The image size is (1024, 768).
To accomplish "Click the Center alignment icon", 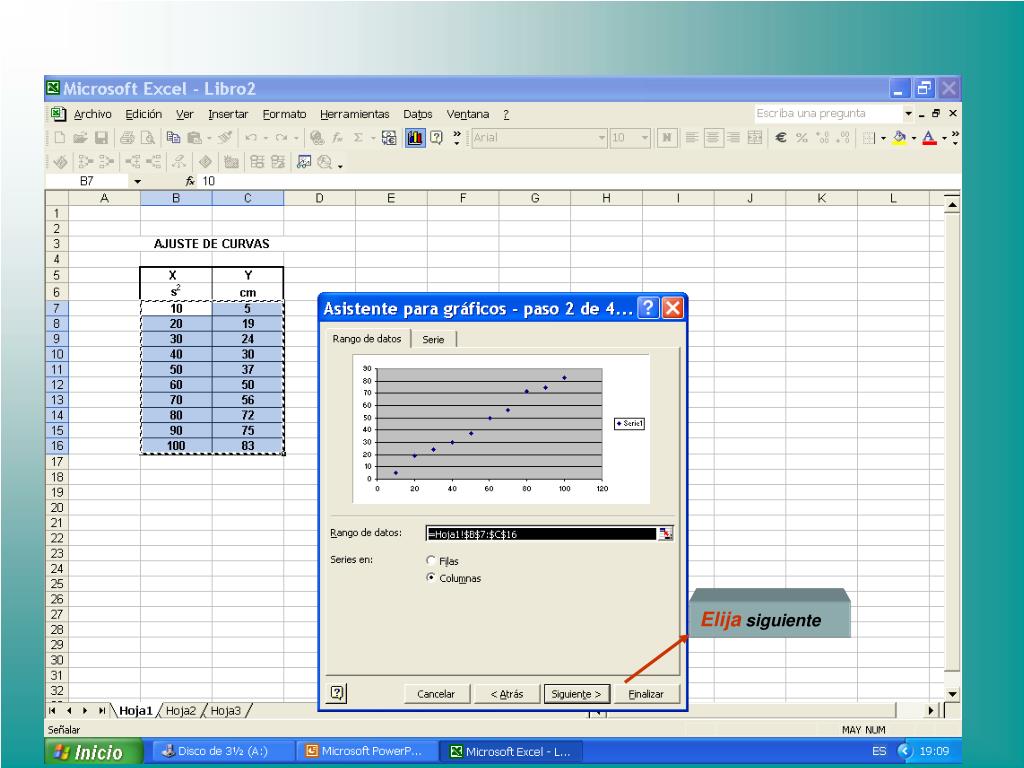I will (713, 137).
